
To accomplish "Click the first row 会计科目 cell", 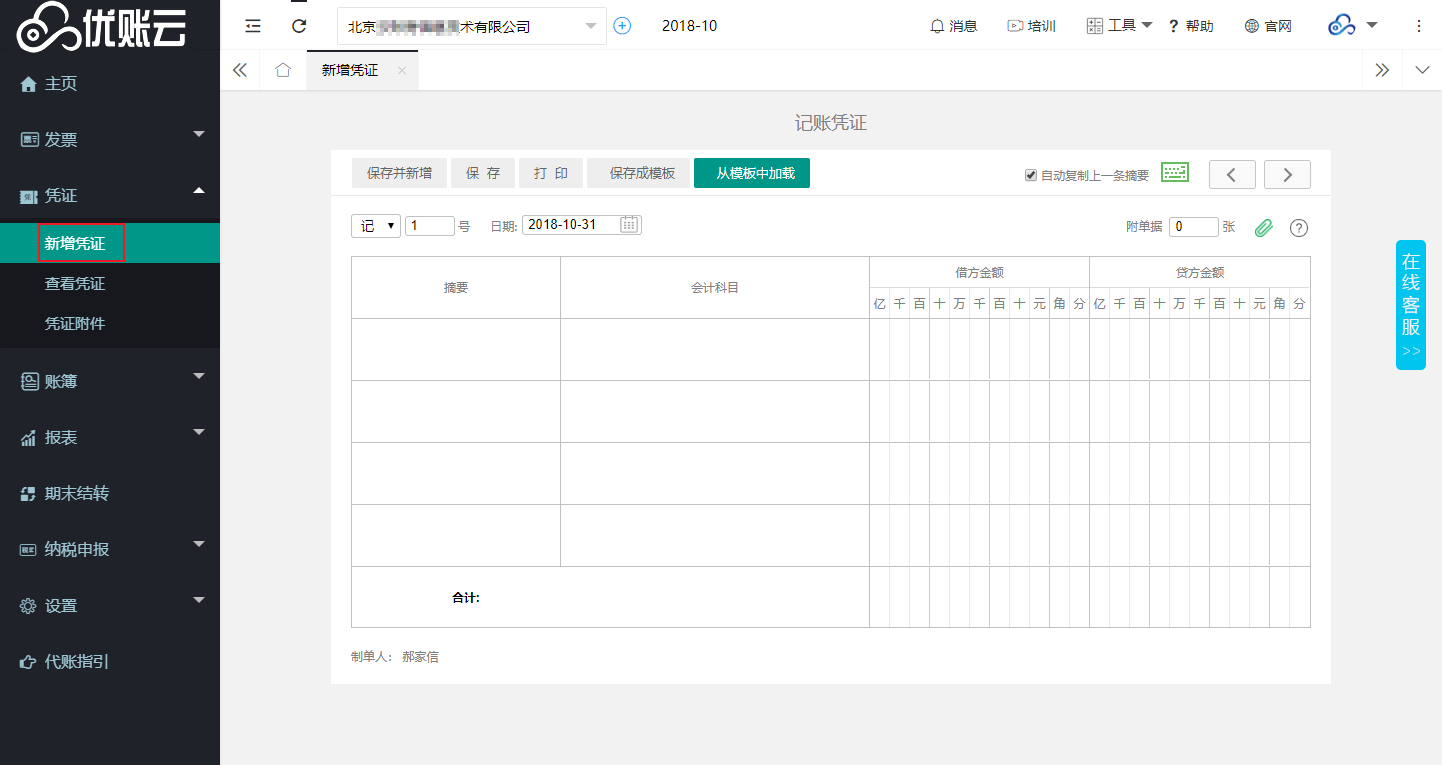I will [715, 349].
